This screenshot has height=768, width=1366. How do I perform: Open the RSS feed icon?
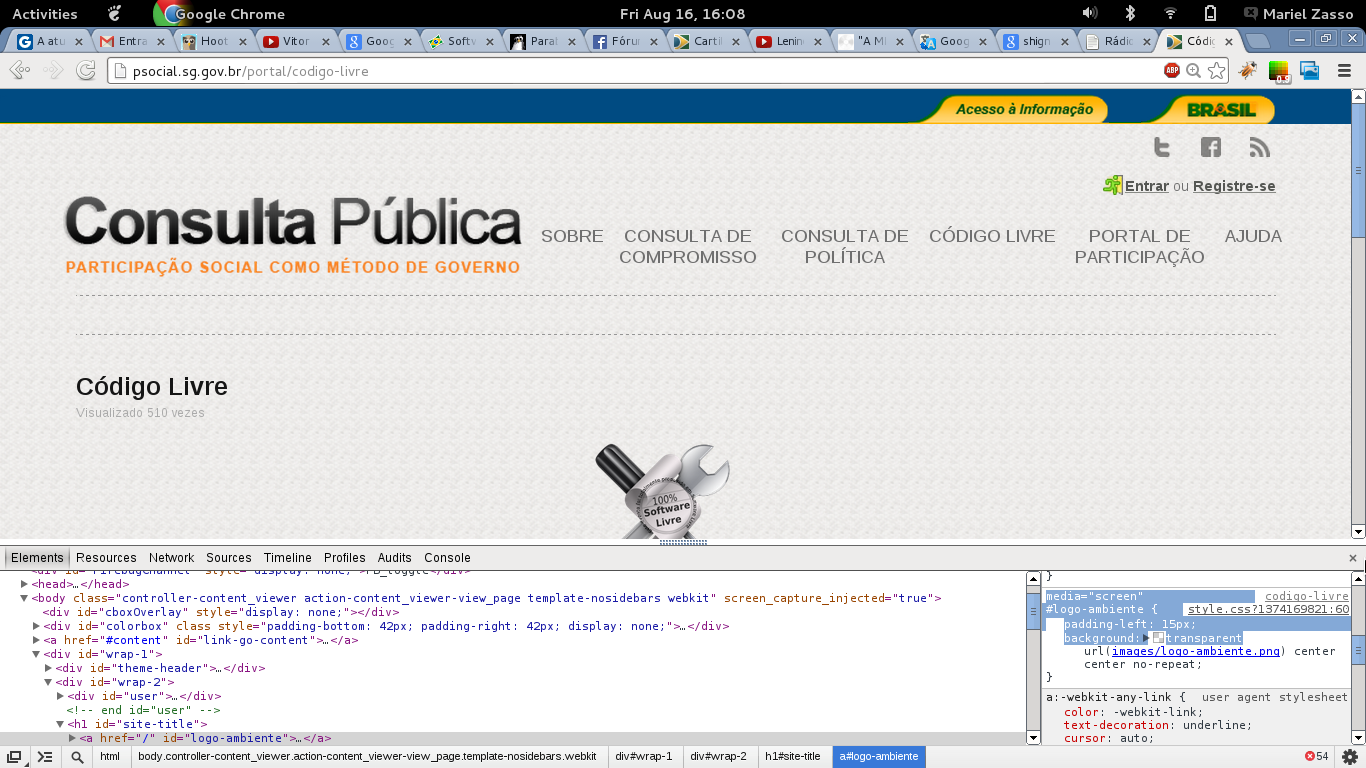pos(1260,148)
